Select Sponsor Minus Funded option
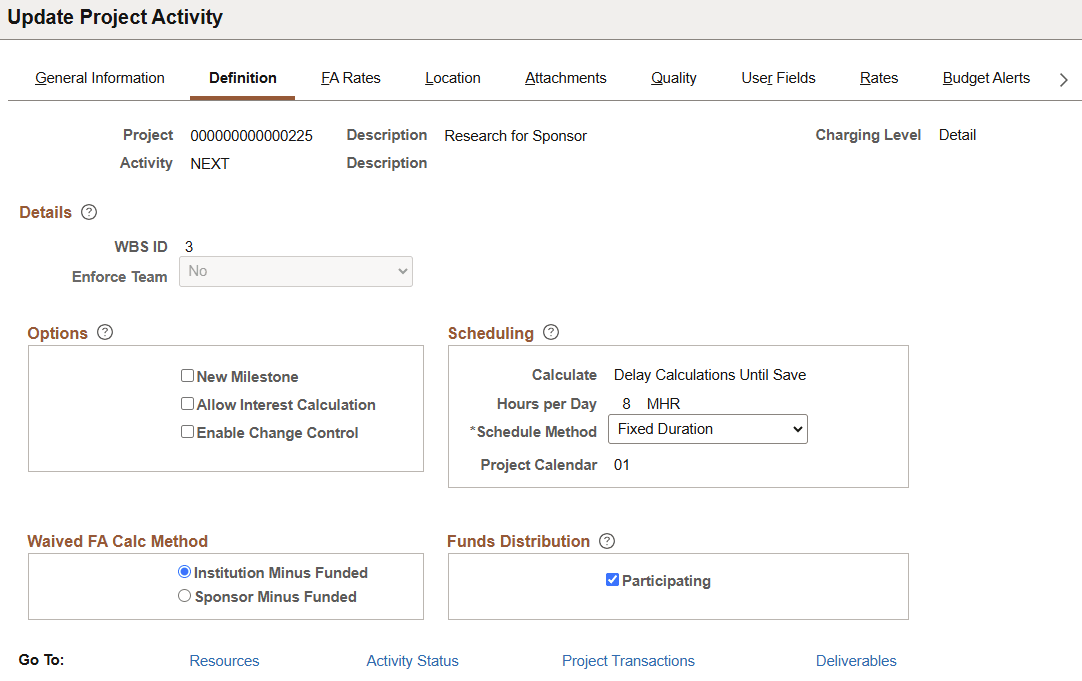This screenshot has width=1082, height=681. click(184, 596)
